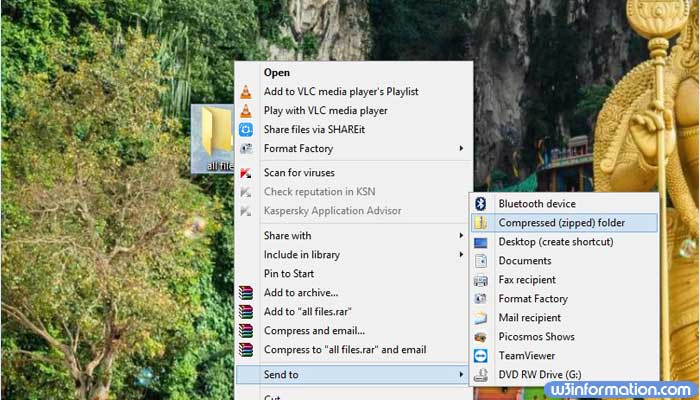Choose Send to in context menu
The width and height of the screenshot is (700, 400).
pos(353,375)
